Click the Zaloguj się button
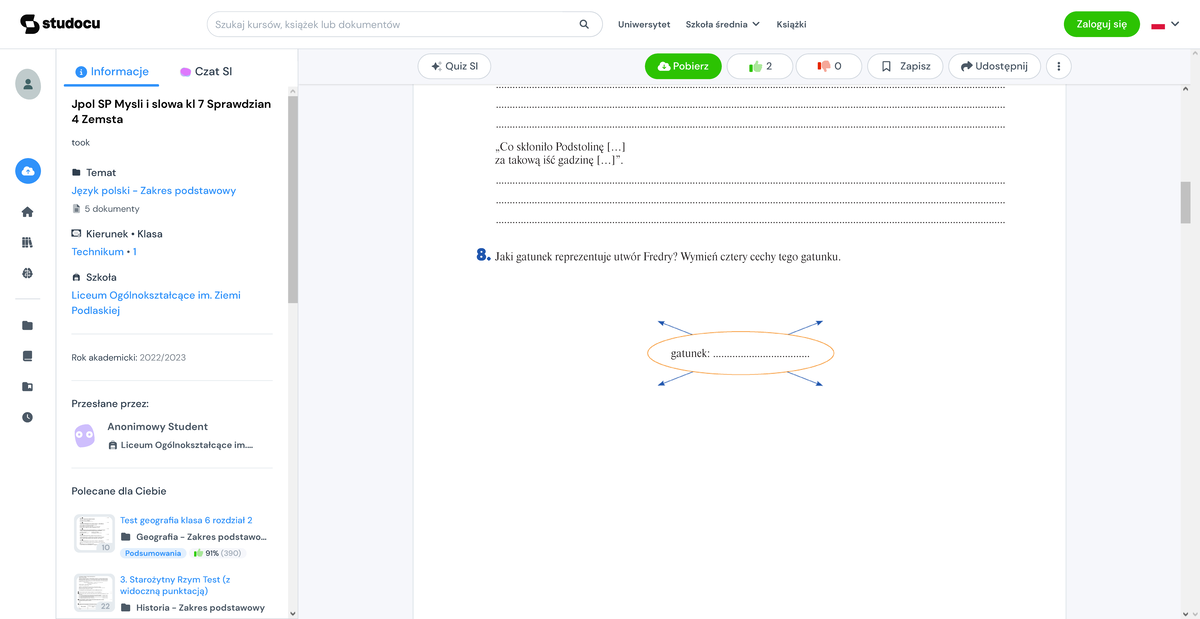The height and width of the screenshot is (619, 1200). (x=1102, y=24)
